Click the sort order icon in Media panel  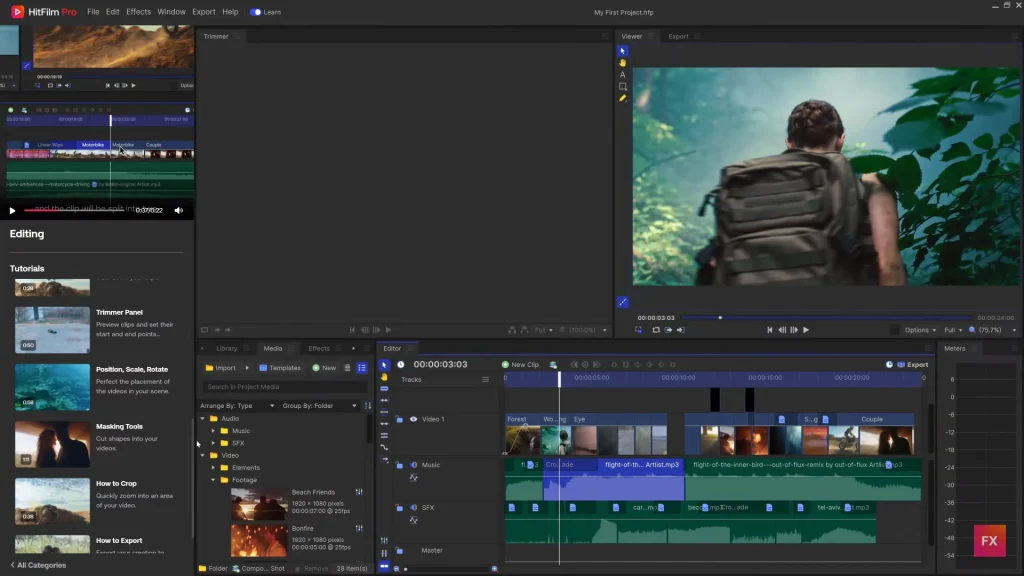click(x=368, y=406)
